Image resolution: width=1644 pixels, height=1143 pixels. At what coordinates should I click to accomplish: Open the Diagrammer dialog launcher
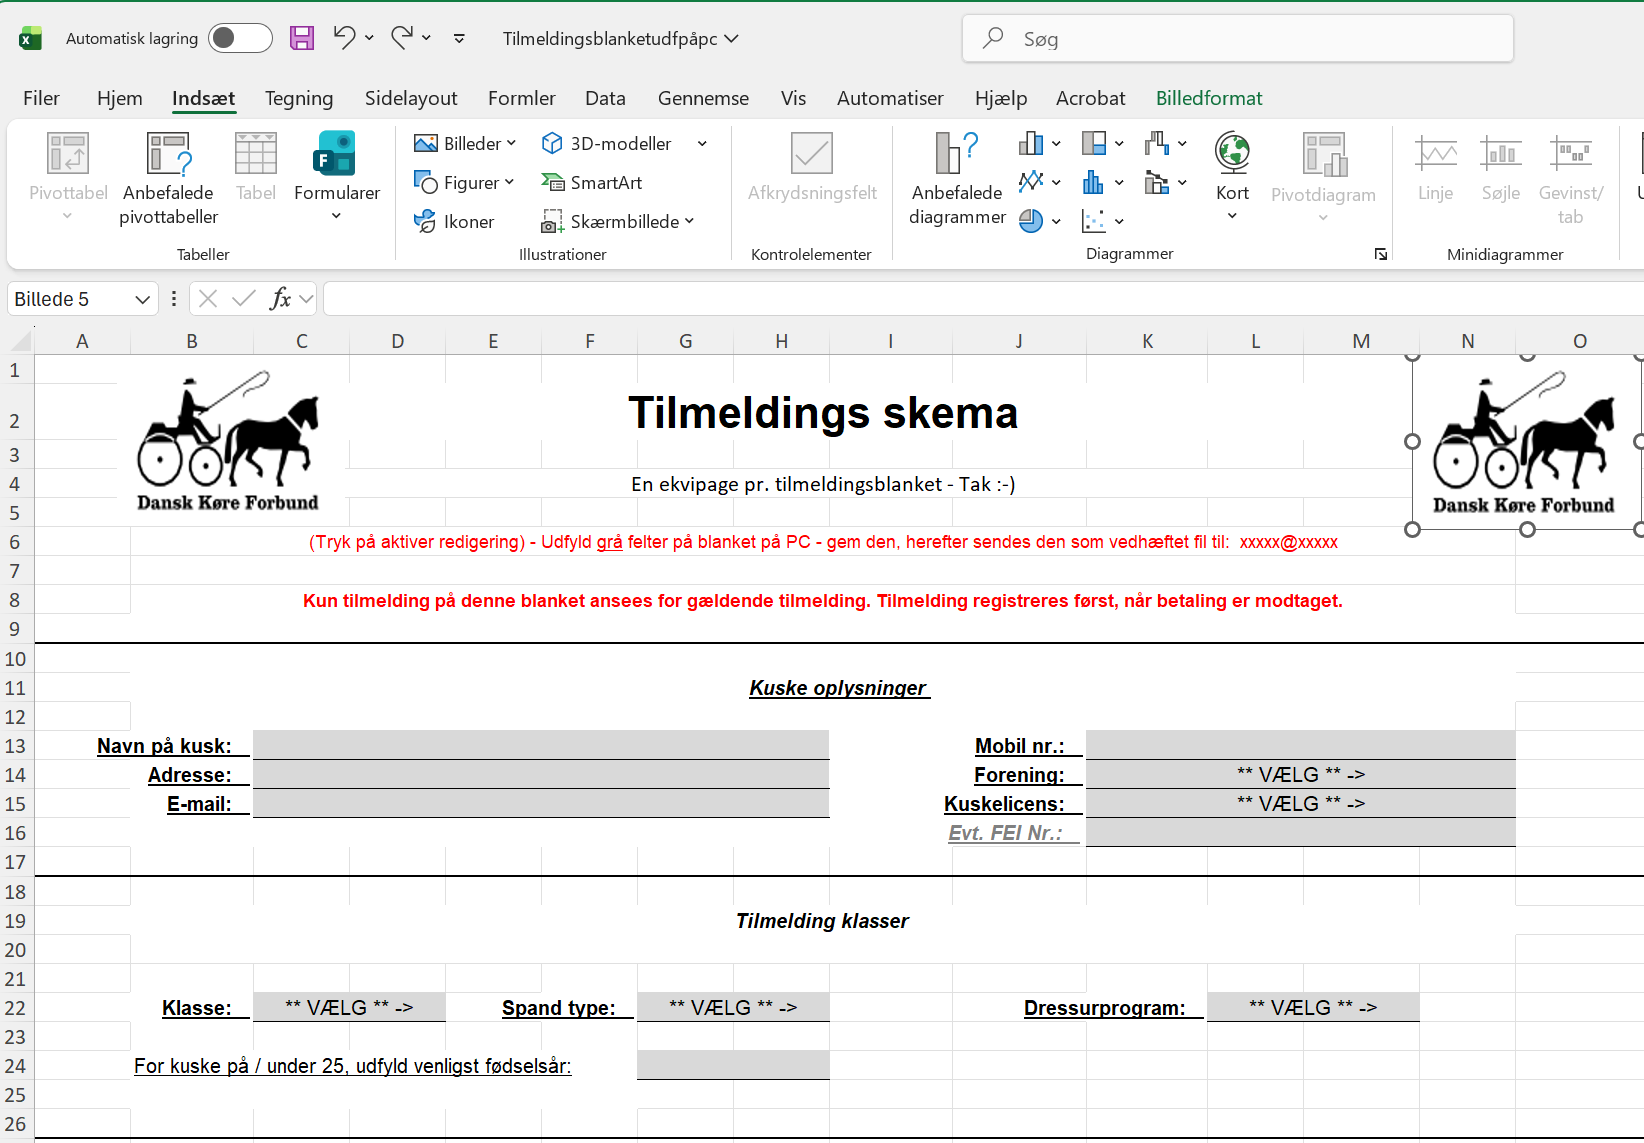click(1380, 254)
